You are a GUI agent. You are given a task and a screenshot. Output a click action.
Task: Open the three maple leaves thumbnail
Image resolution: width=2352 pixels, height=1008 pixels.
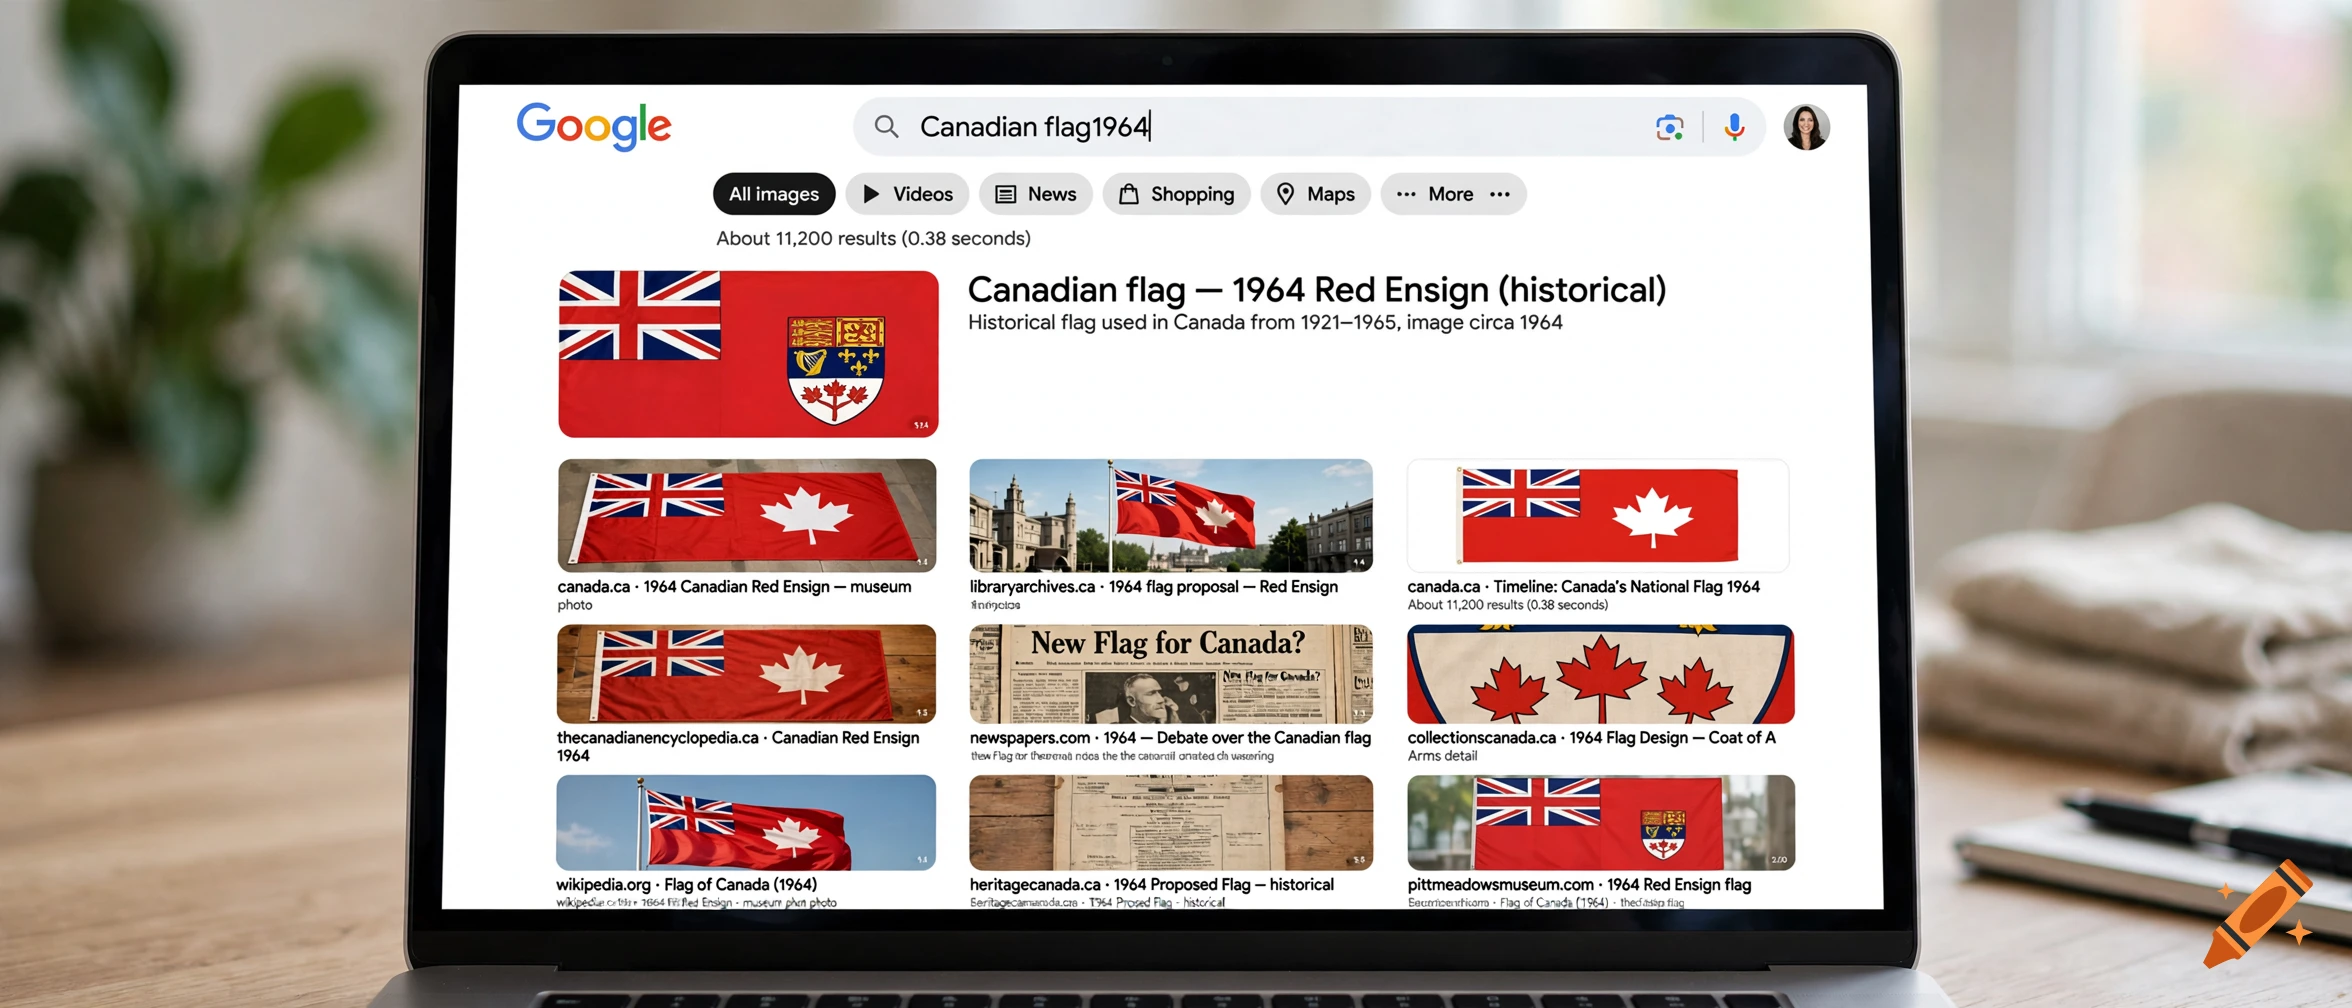pyautogui.click(x=1600, y=674)
